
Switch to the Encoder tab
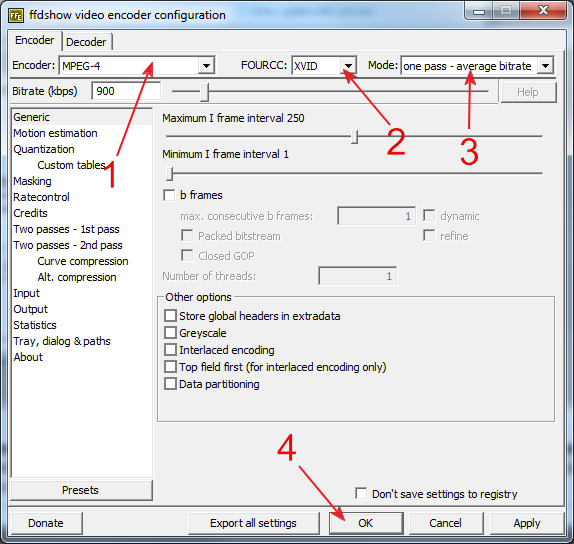coord(34,40)
